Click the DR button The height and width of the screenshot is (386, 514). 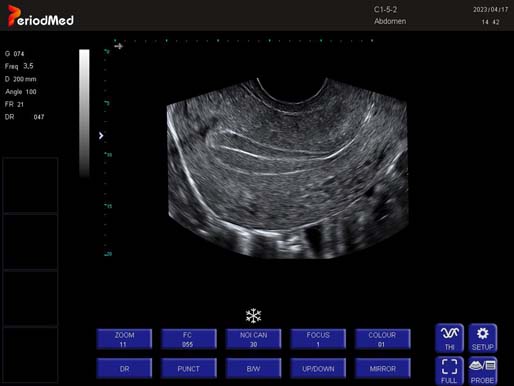point(124,368)
